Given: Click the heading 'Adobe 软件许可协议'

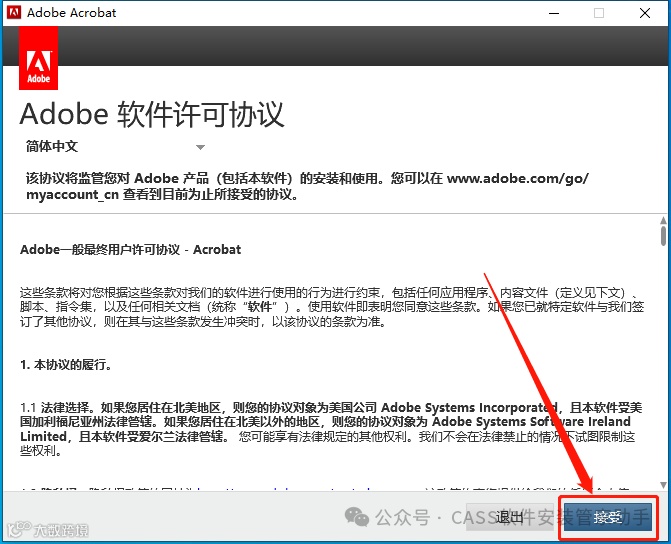Looking at the screenshot, I should pos(152,114).
